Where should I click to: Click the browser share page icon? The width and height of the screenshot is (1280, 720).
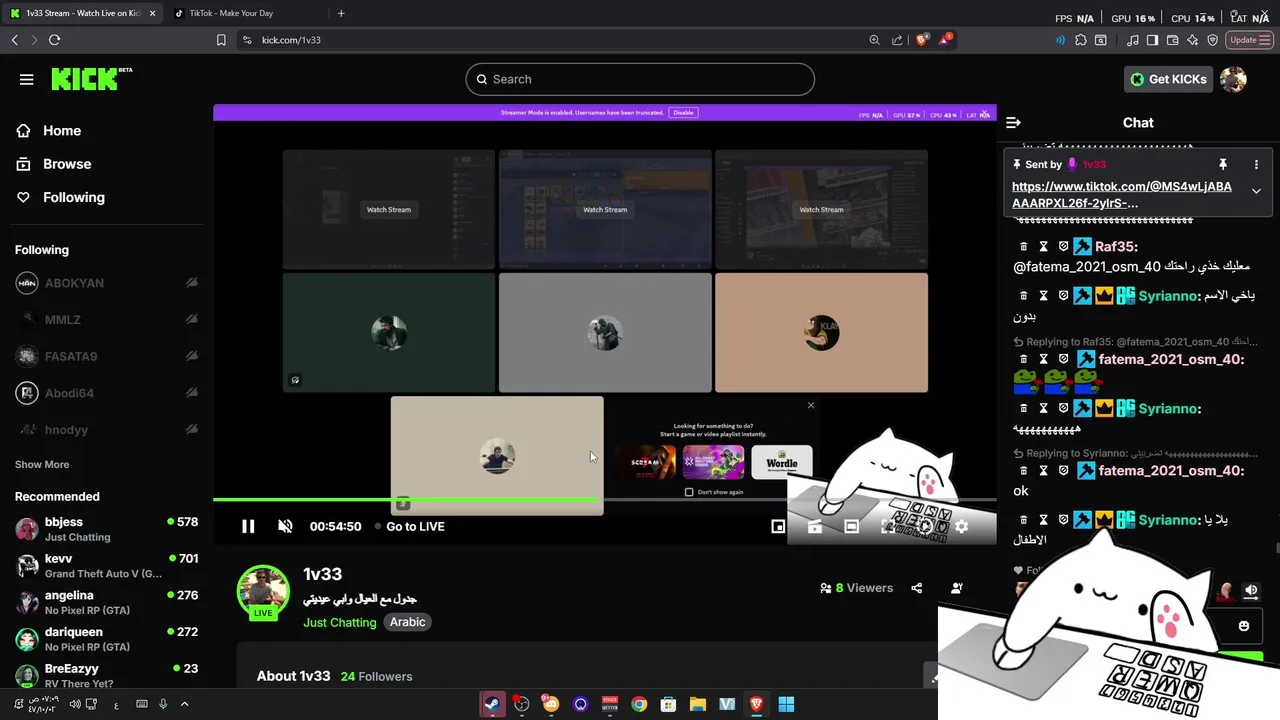point(897,40)
